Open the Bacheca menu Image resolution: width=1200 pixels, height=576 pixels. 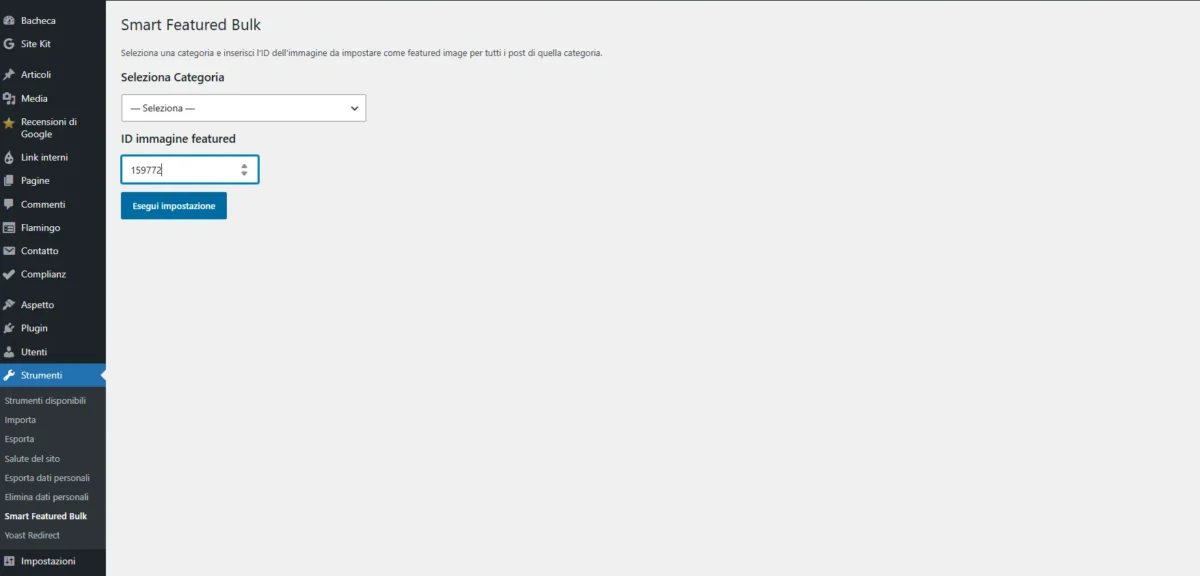(53, 21)
